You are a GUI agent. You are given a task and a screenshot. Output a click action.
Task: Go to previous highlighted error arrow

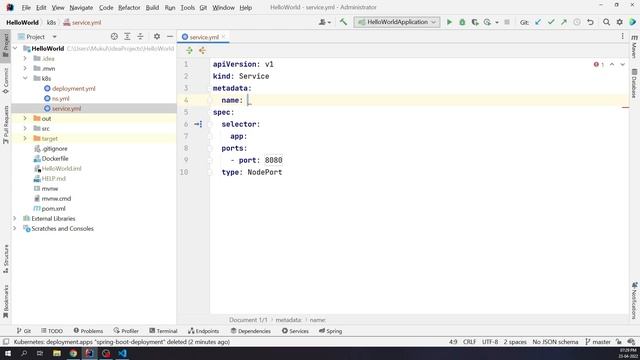point(612,64)
